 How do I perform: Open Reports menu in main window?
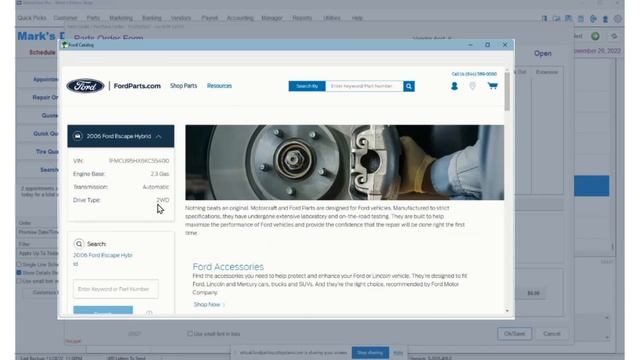[302, 18]
